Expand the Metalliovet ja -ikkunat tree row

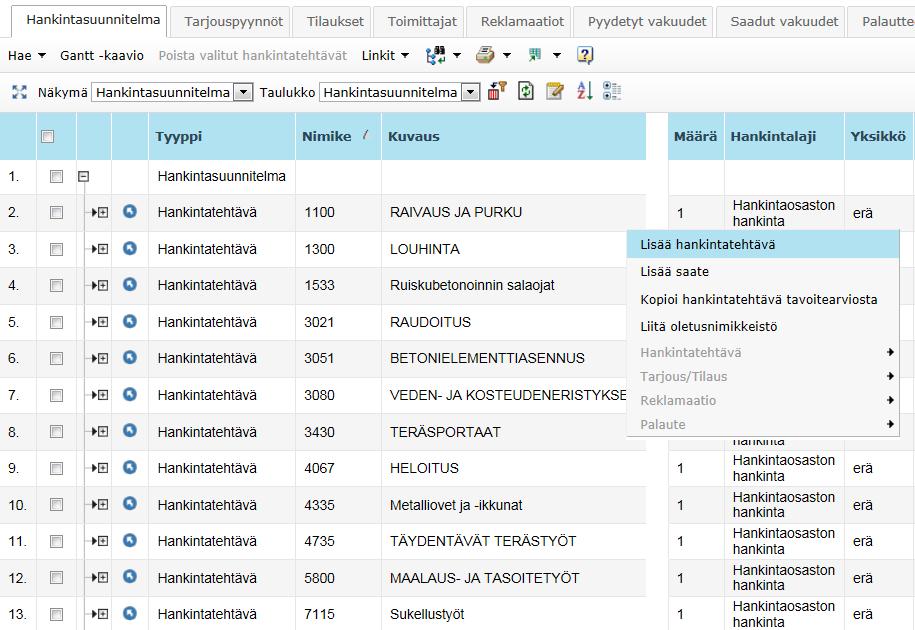click(103, 505)
